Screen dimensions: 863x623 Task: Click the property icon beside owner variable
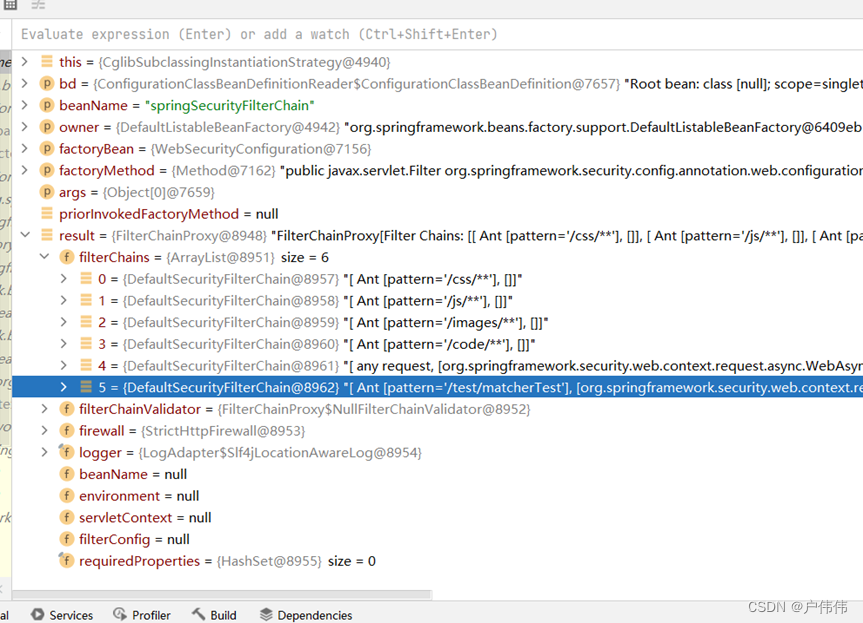point(46,127)
